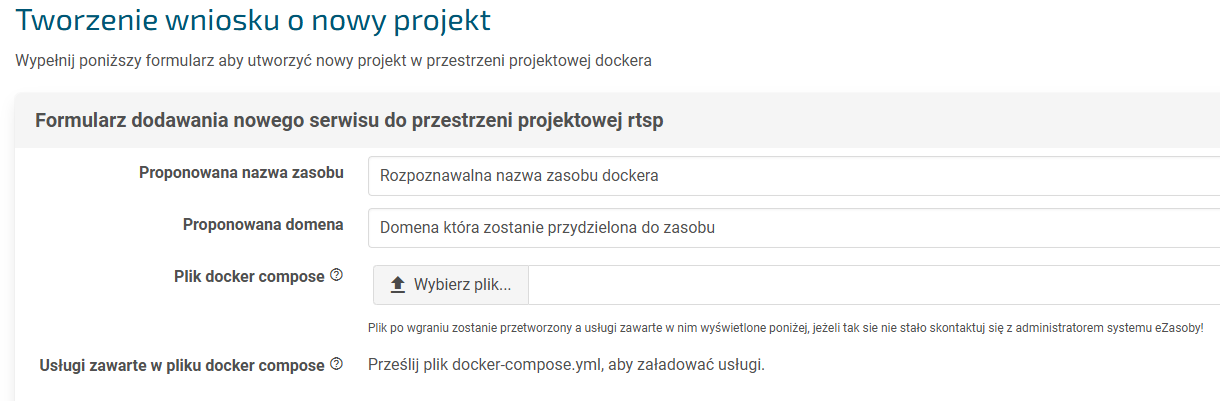Viewport: 1220px width, 401px height.
Task: Click the Plik po wgraniu zostanie przetworzony hint
Action: [785, 327]
